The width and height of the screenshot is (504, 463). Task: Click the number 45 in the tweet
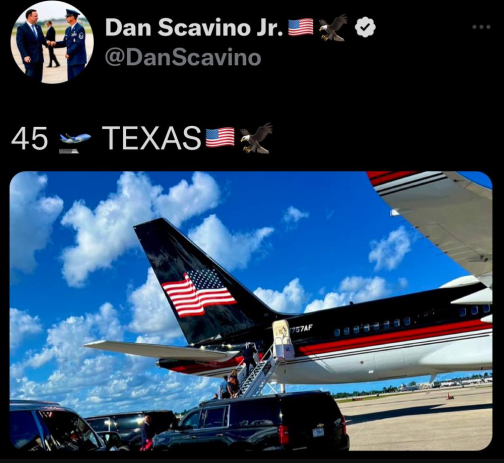click(x=29, y=138)
